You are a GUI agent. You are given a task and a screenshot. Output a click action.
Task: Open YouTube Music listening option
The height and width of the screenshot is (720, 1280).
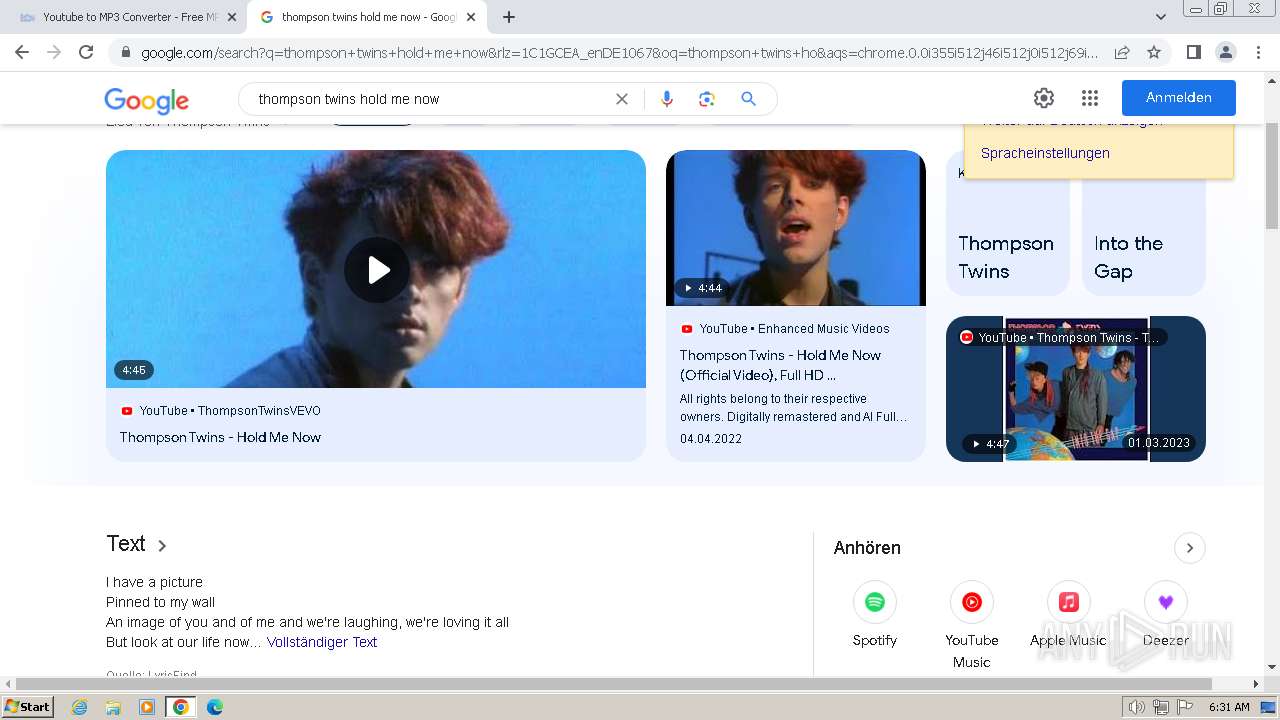tap(972, 625)
